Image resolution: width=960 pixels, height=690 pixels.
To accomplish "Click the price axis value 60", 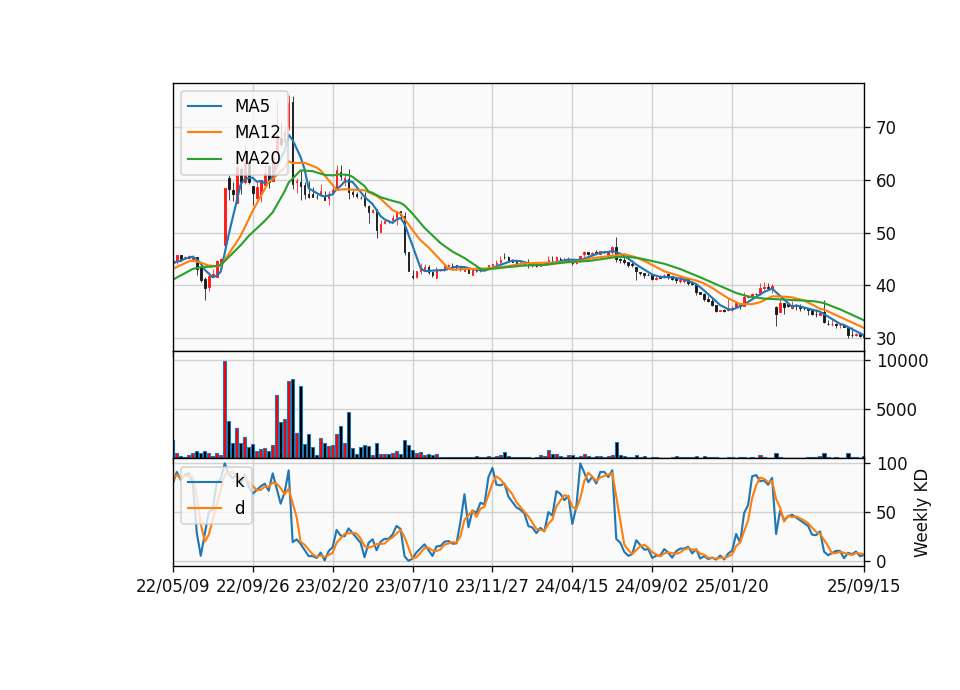I will (886, 181).
